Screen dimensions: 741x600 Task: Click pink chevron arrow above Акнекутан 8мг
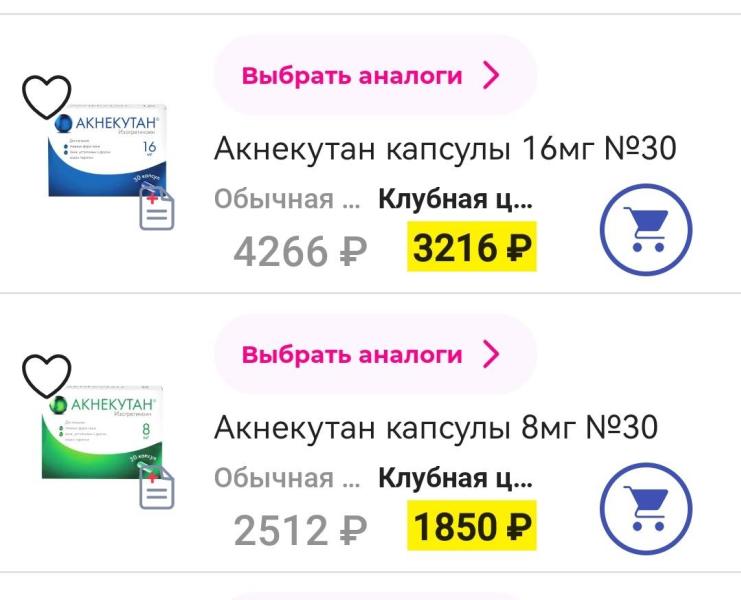pyautogui.click(x=491, y=355)
